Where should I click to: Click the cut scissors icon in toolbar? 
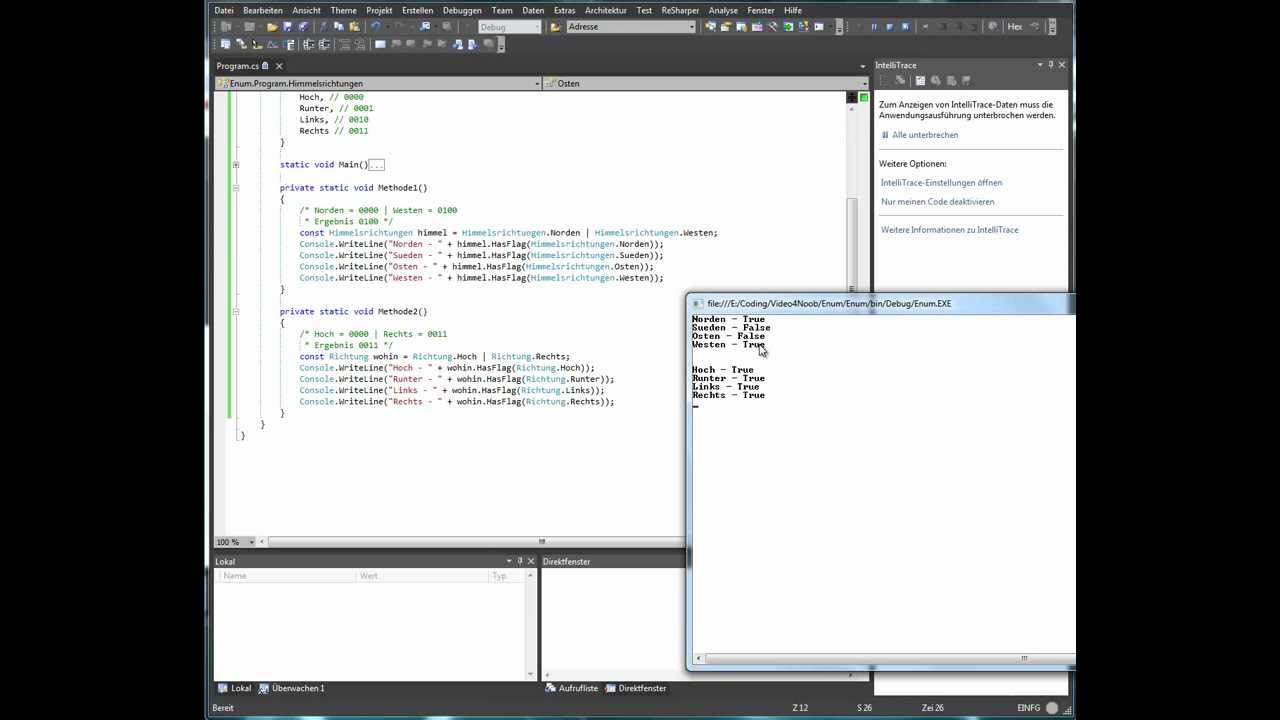click(323, 27)
